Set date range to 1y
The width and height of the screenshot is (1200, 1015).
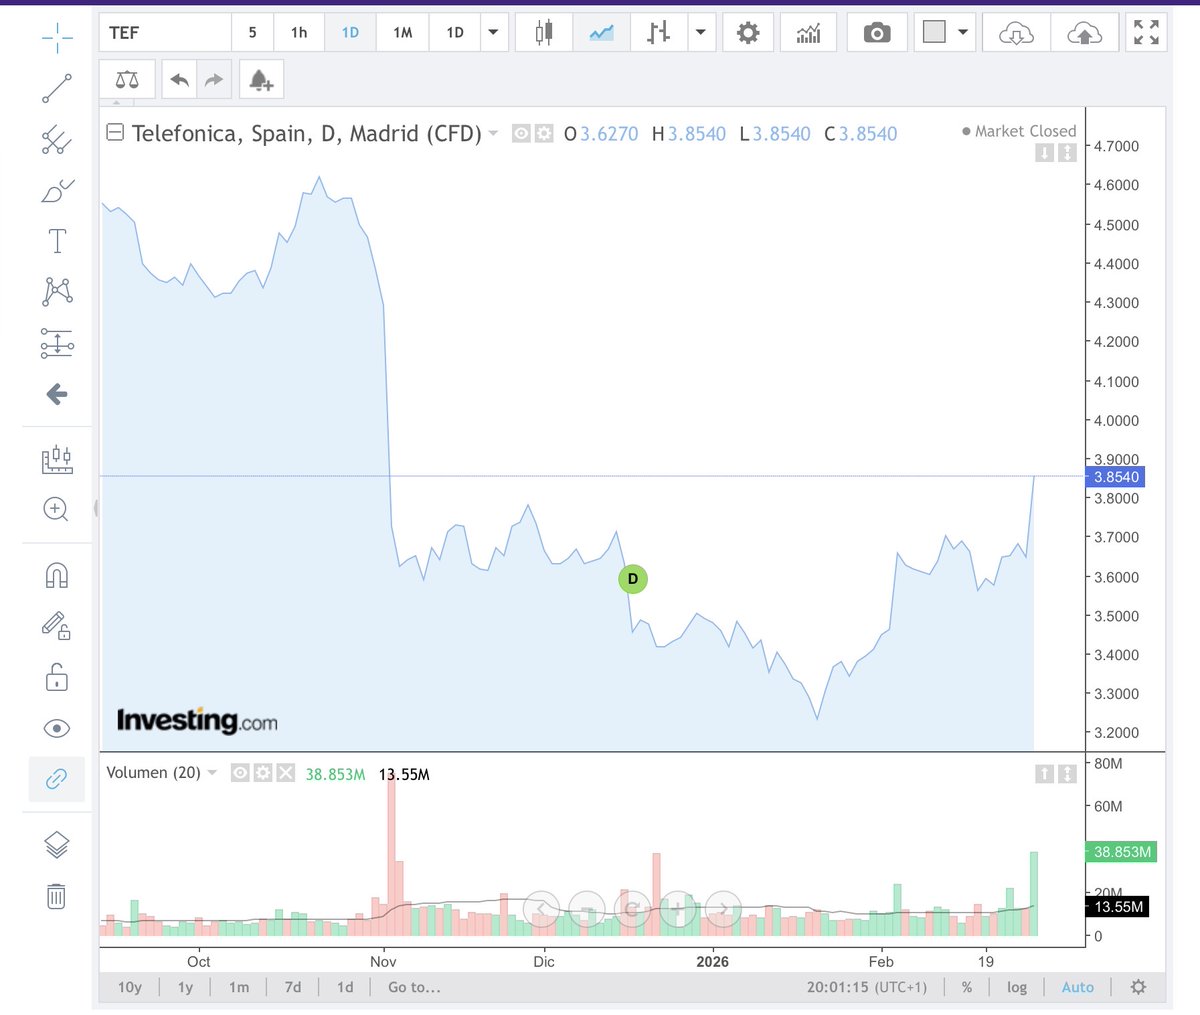(x=185, y=987)
